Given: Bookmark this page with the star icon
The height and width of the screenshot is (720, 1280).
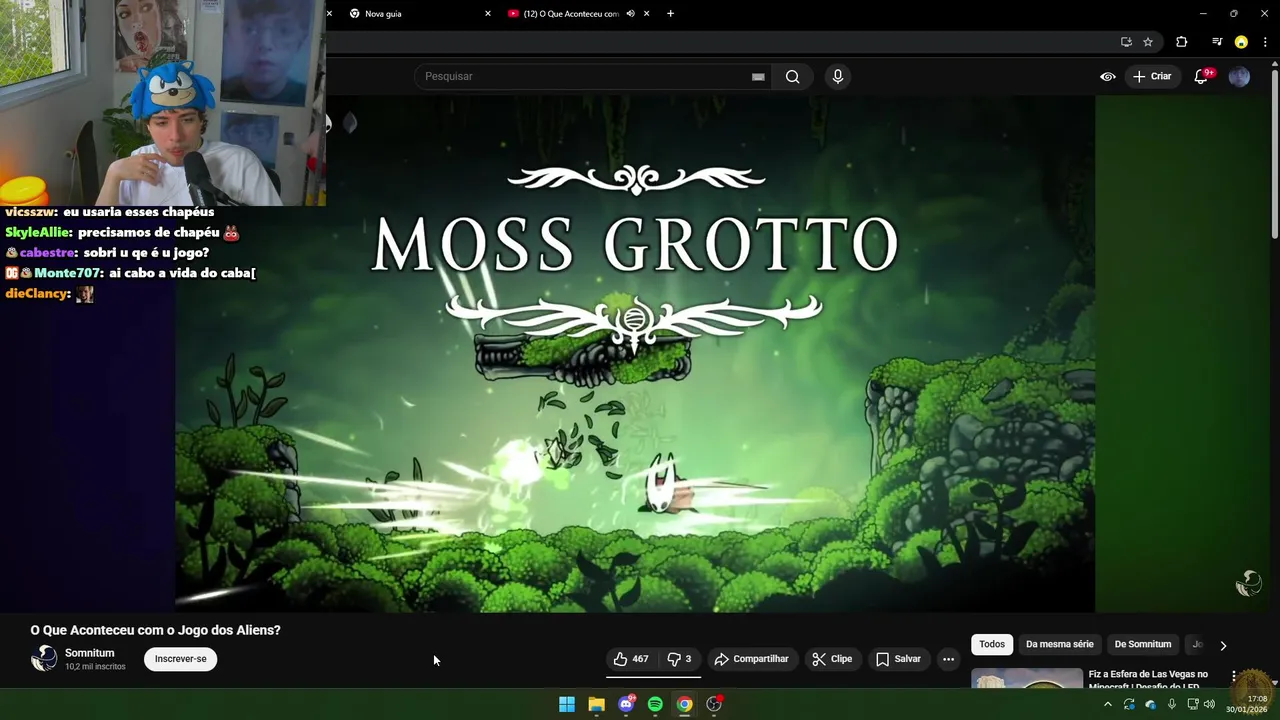Looking at the screenshot, I should pos(1148,42).
